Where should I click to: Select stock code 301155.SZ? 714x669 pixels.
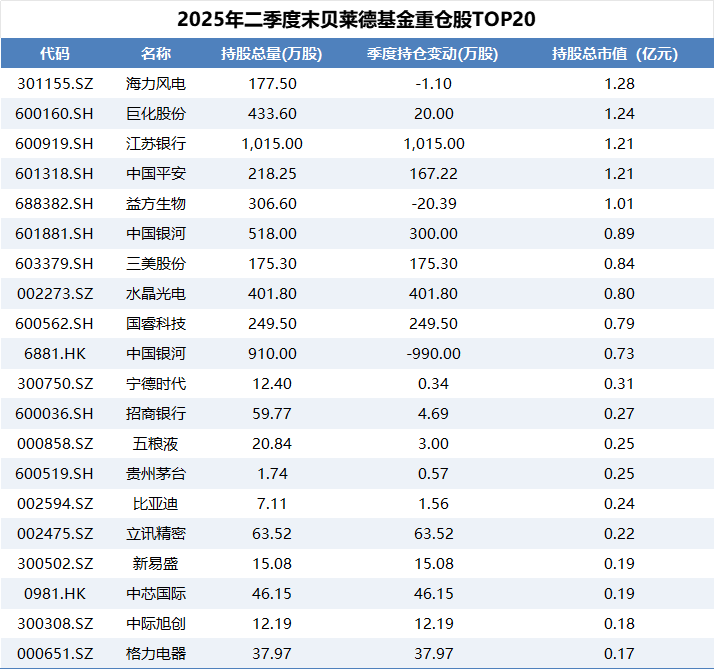55,84
